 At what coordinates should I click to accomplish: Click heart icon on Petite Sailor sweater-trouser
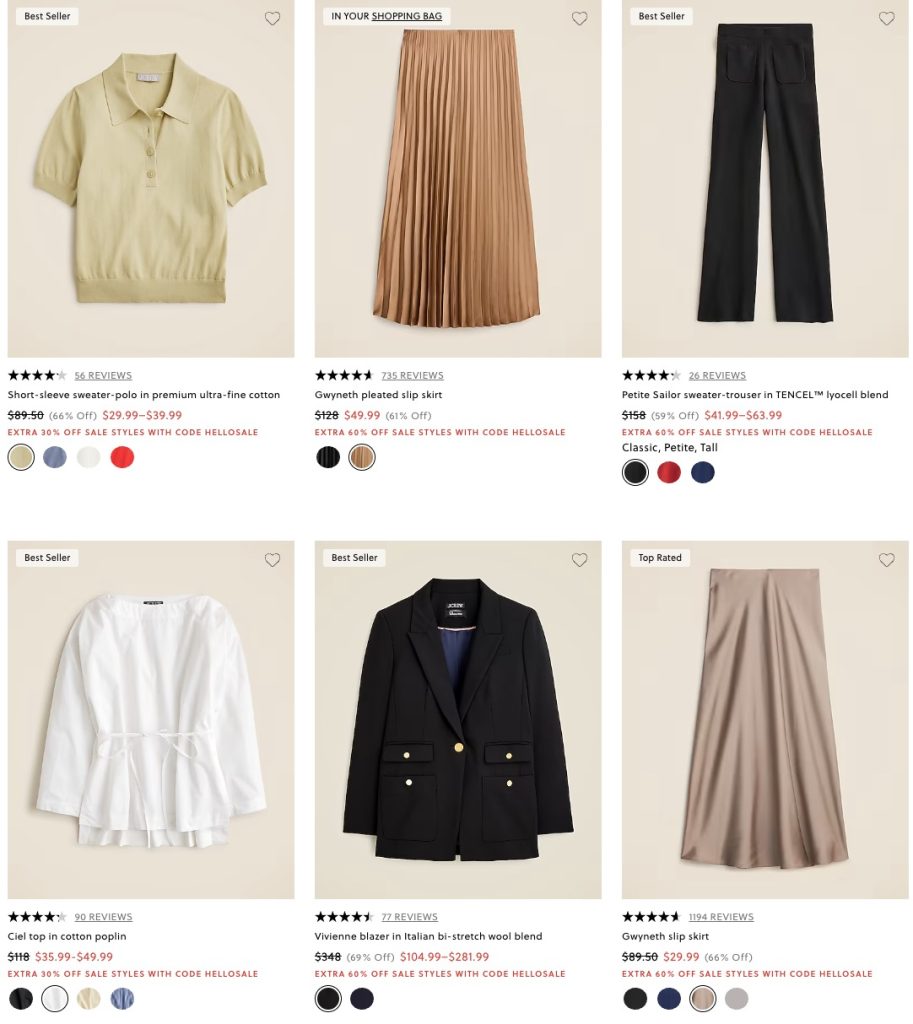[x=886, y=18]
